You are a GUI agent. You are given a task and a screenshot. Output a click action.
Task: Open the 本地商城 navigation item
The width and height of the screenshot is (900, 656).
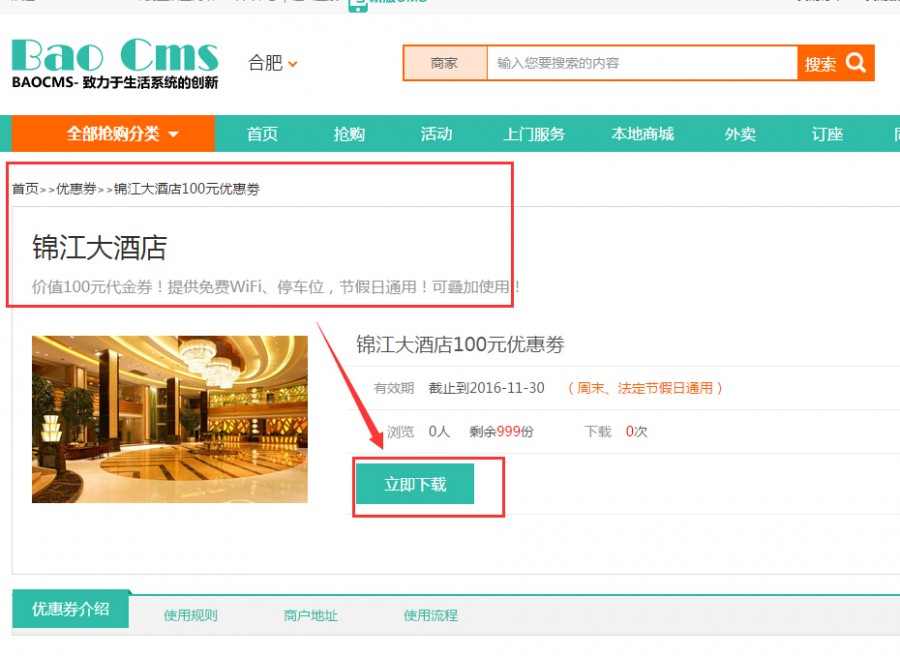[x=642, y=134]
